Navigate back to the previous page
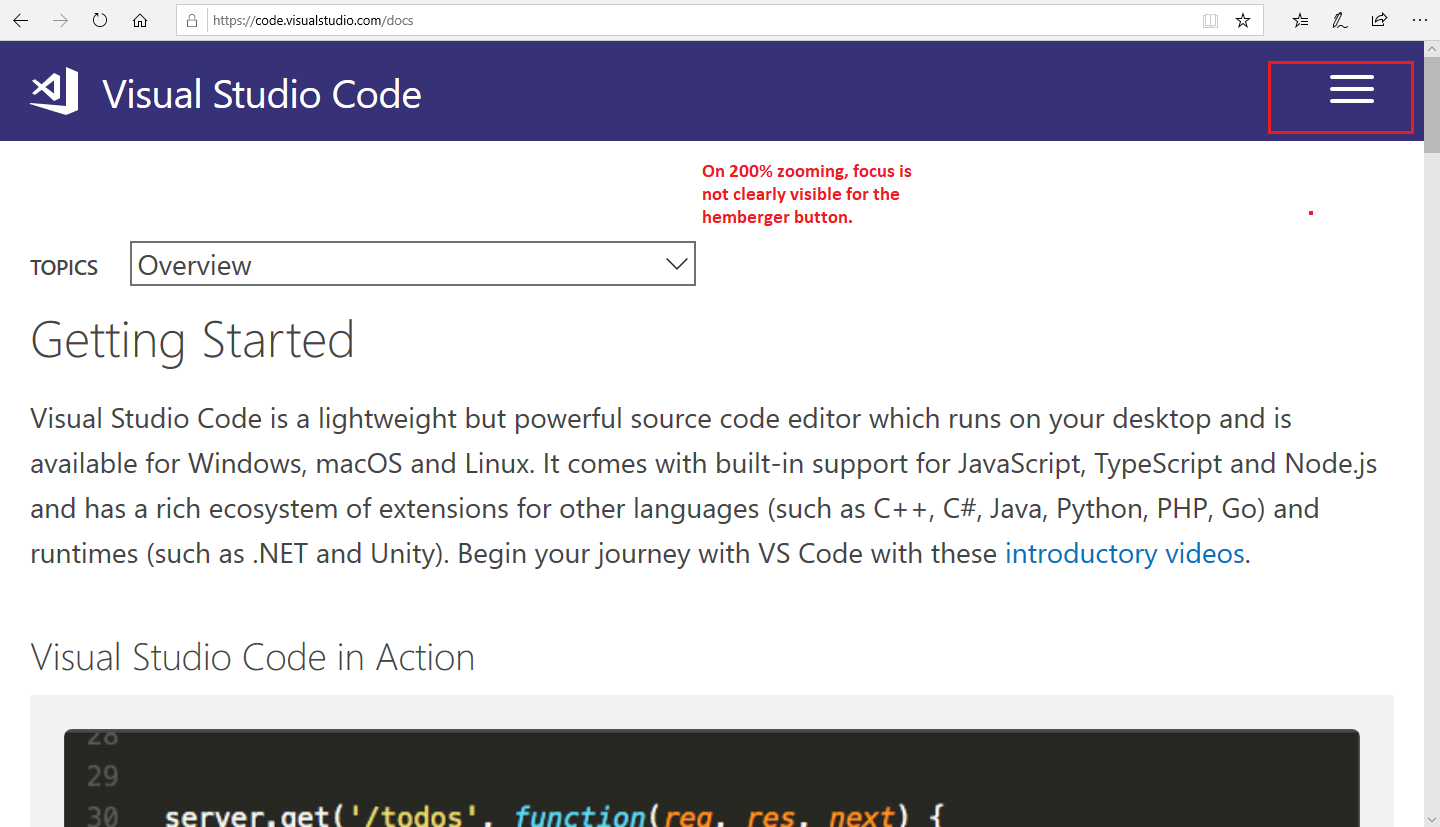 [x=20, y=20]
